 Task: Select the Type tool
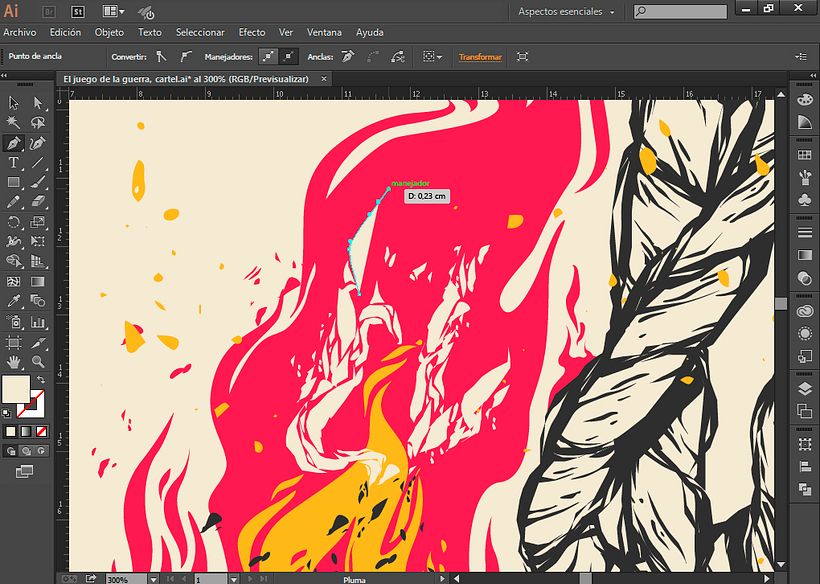pos(14,162)
